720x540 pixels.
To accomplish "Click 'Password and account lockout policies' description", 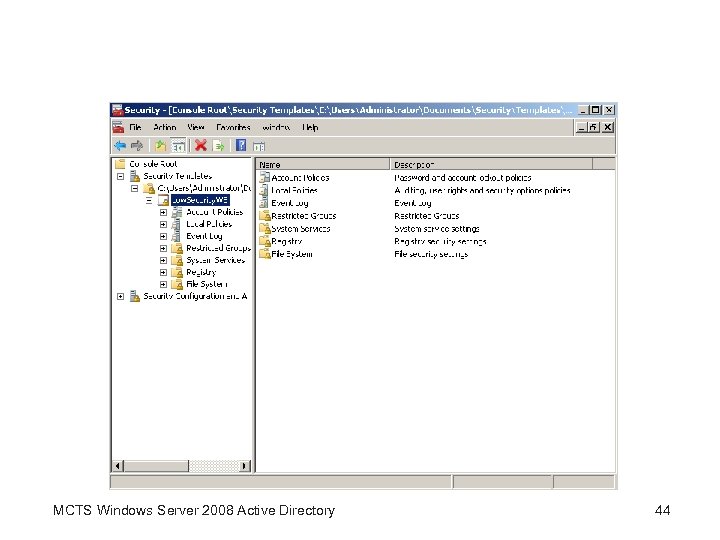I will click(463, 177).
